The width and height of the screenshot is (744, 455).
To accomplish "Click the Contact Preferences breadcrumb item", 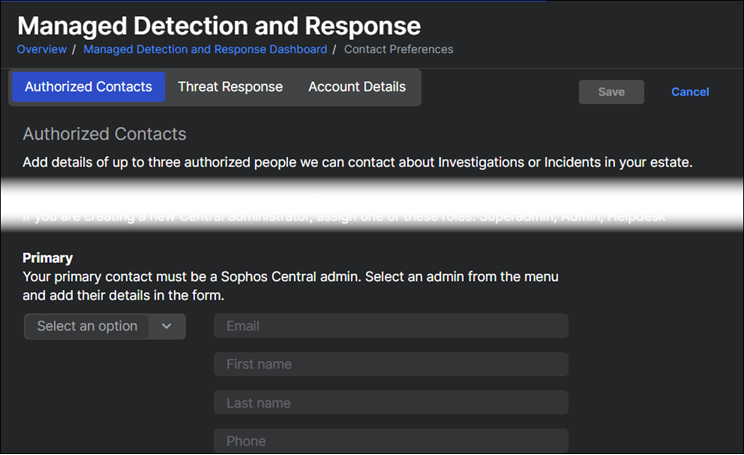I will coord(399,49).
